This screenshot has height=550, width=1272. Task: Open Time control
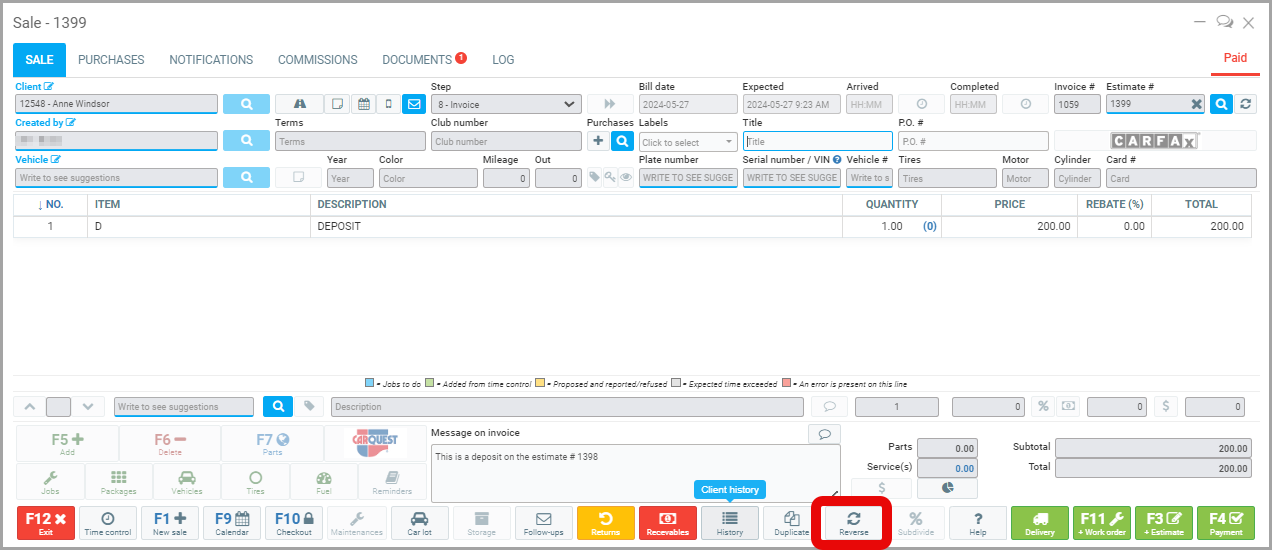(x=107, y=523)
